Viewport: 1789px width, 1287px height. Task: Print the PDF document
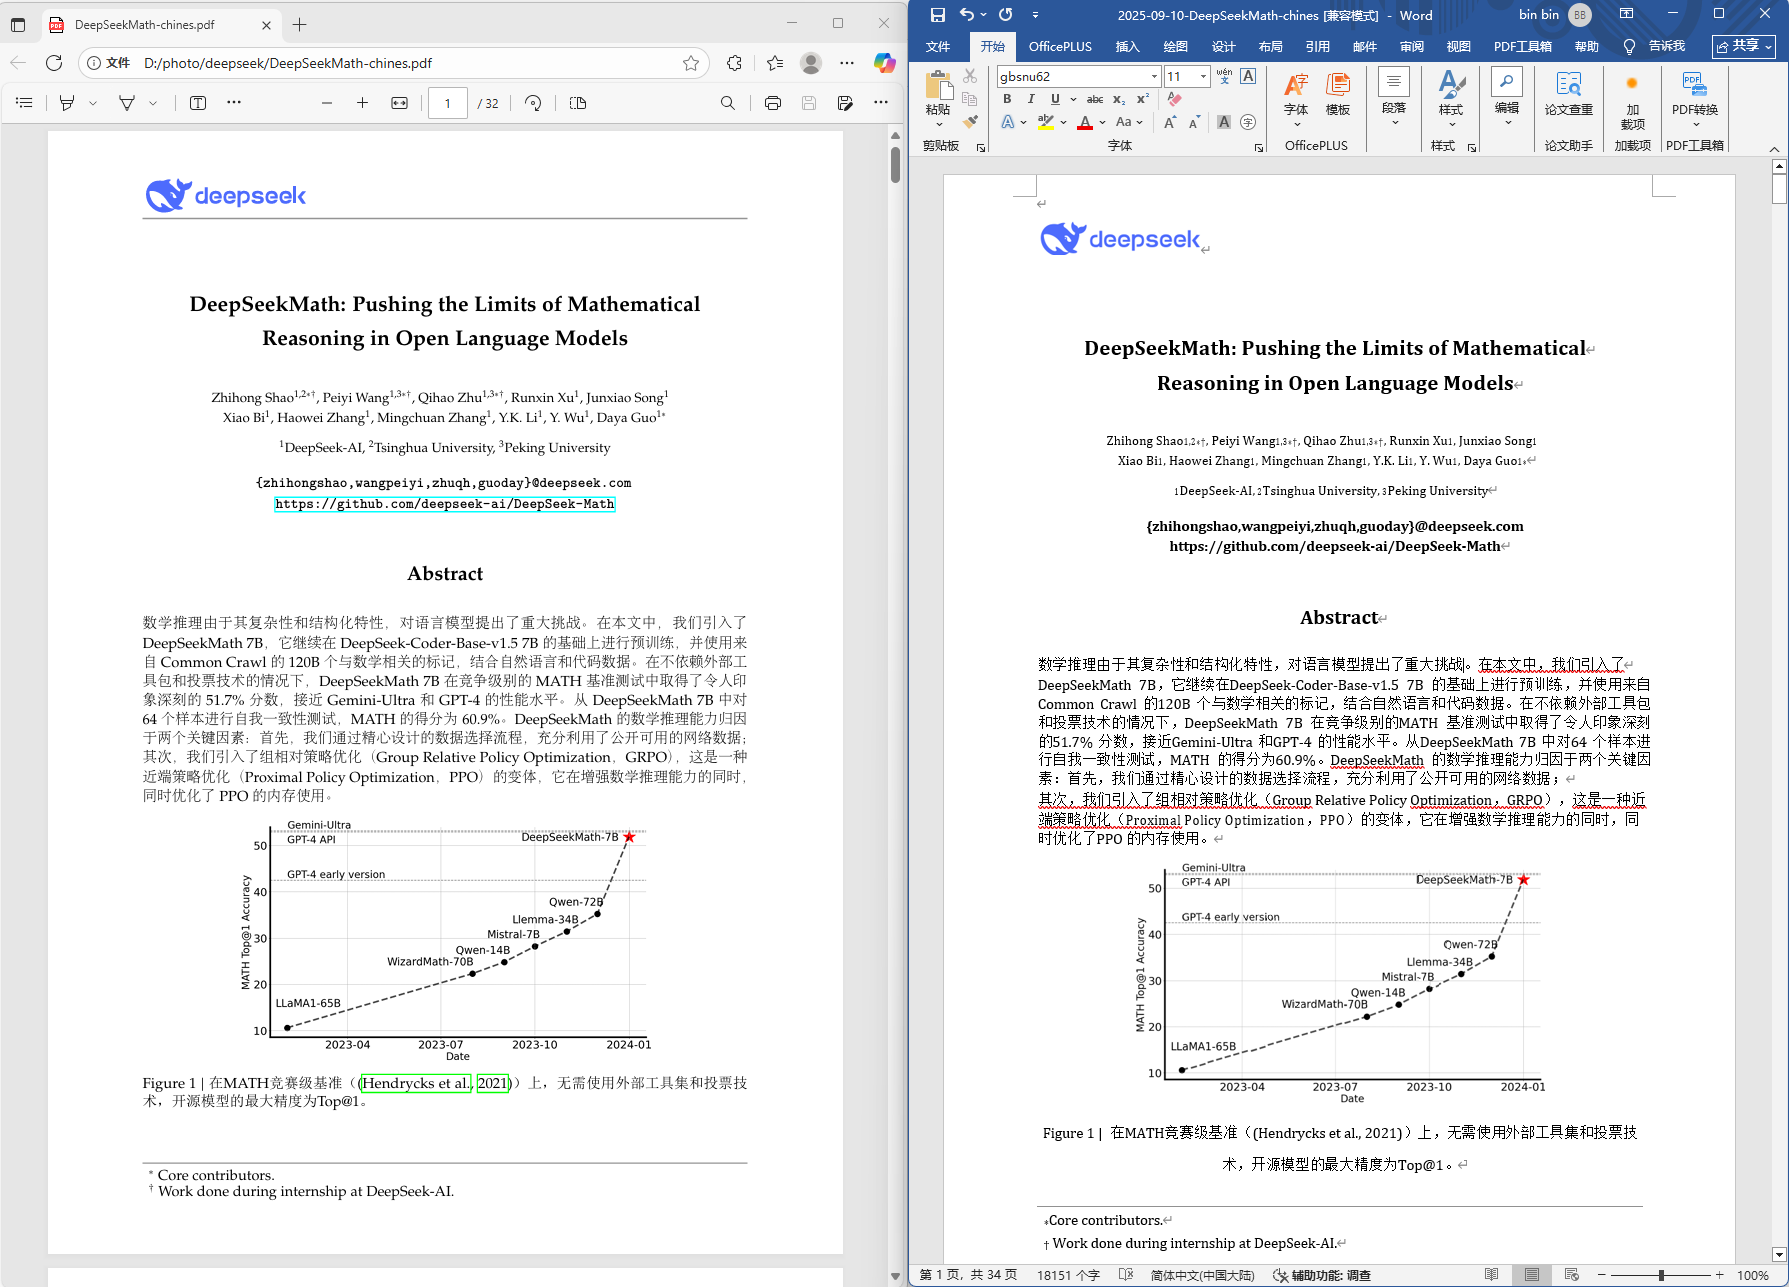[772, 103]
